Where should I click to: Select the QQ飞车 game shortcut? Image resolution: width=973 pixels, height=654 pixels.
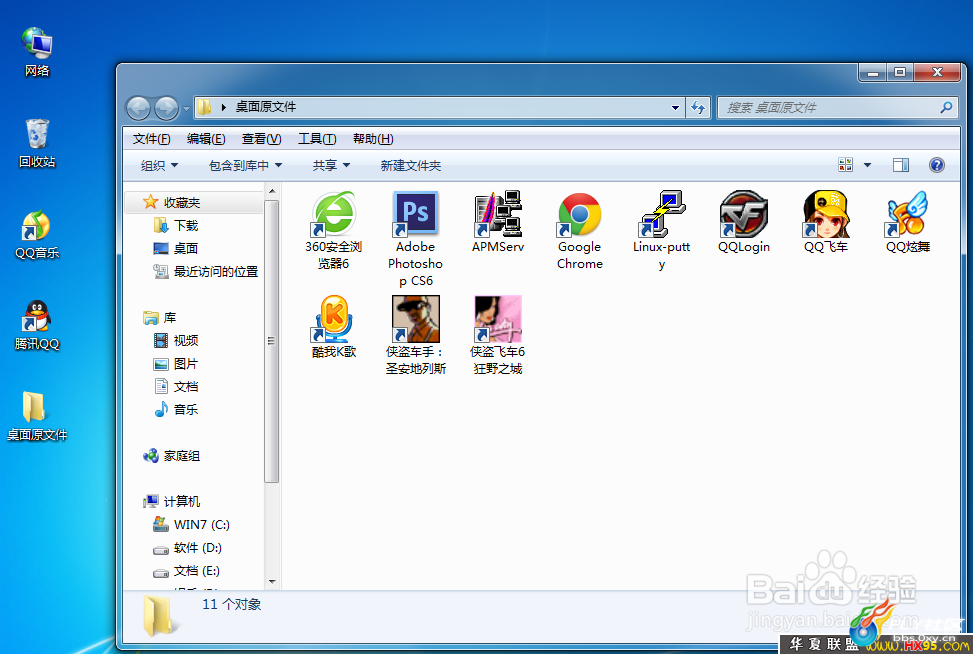pos(825,222)
